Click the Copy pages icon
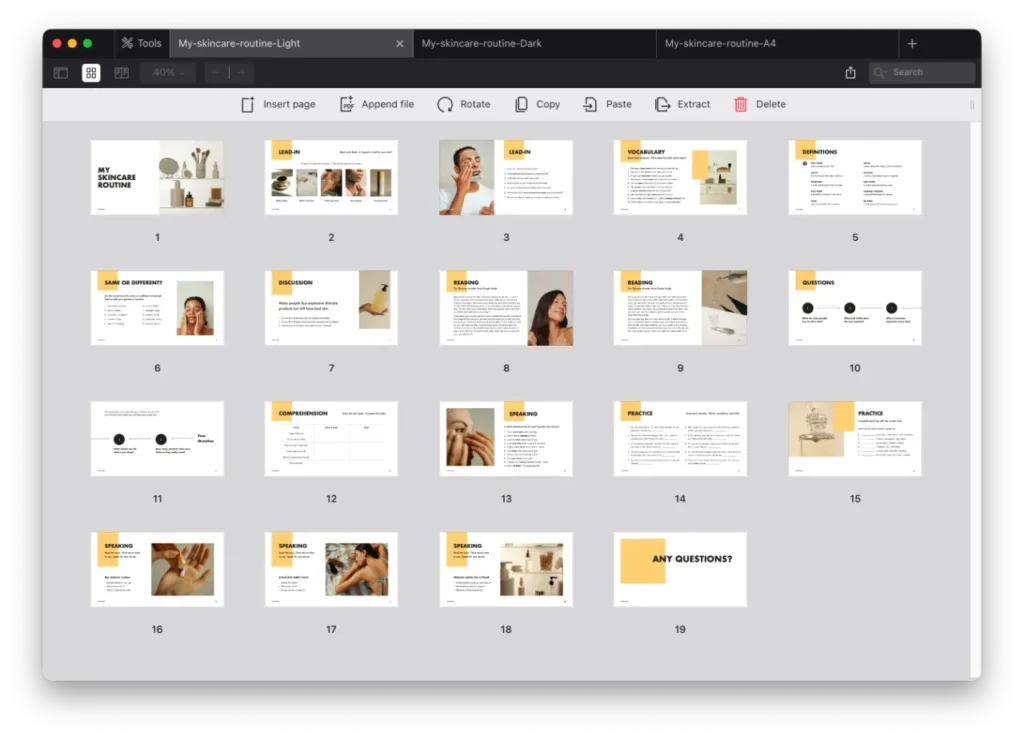This screenshot has width=1024, height=737. coord(521,104)
